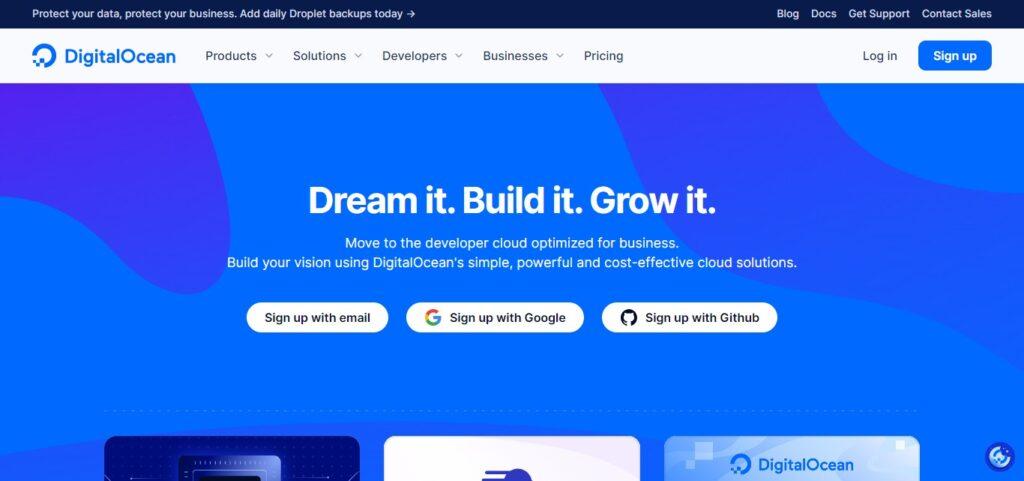Expand the Developers dropdown chevron
1024x481 pixels.
(x=458, y=56)
